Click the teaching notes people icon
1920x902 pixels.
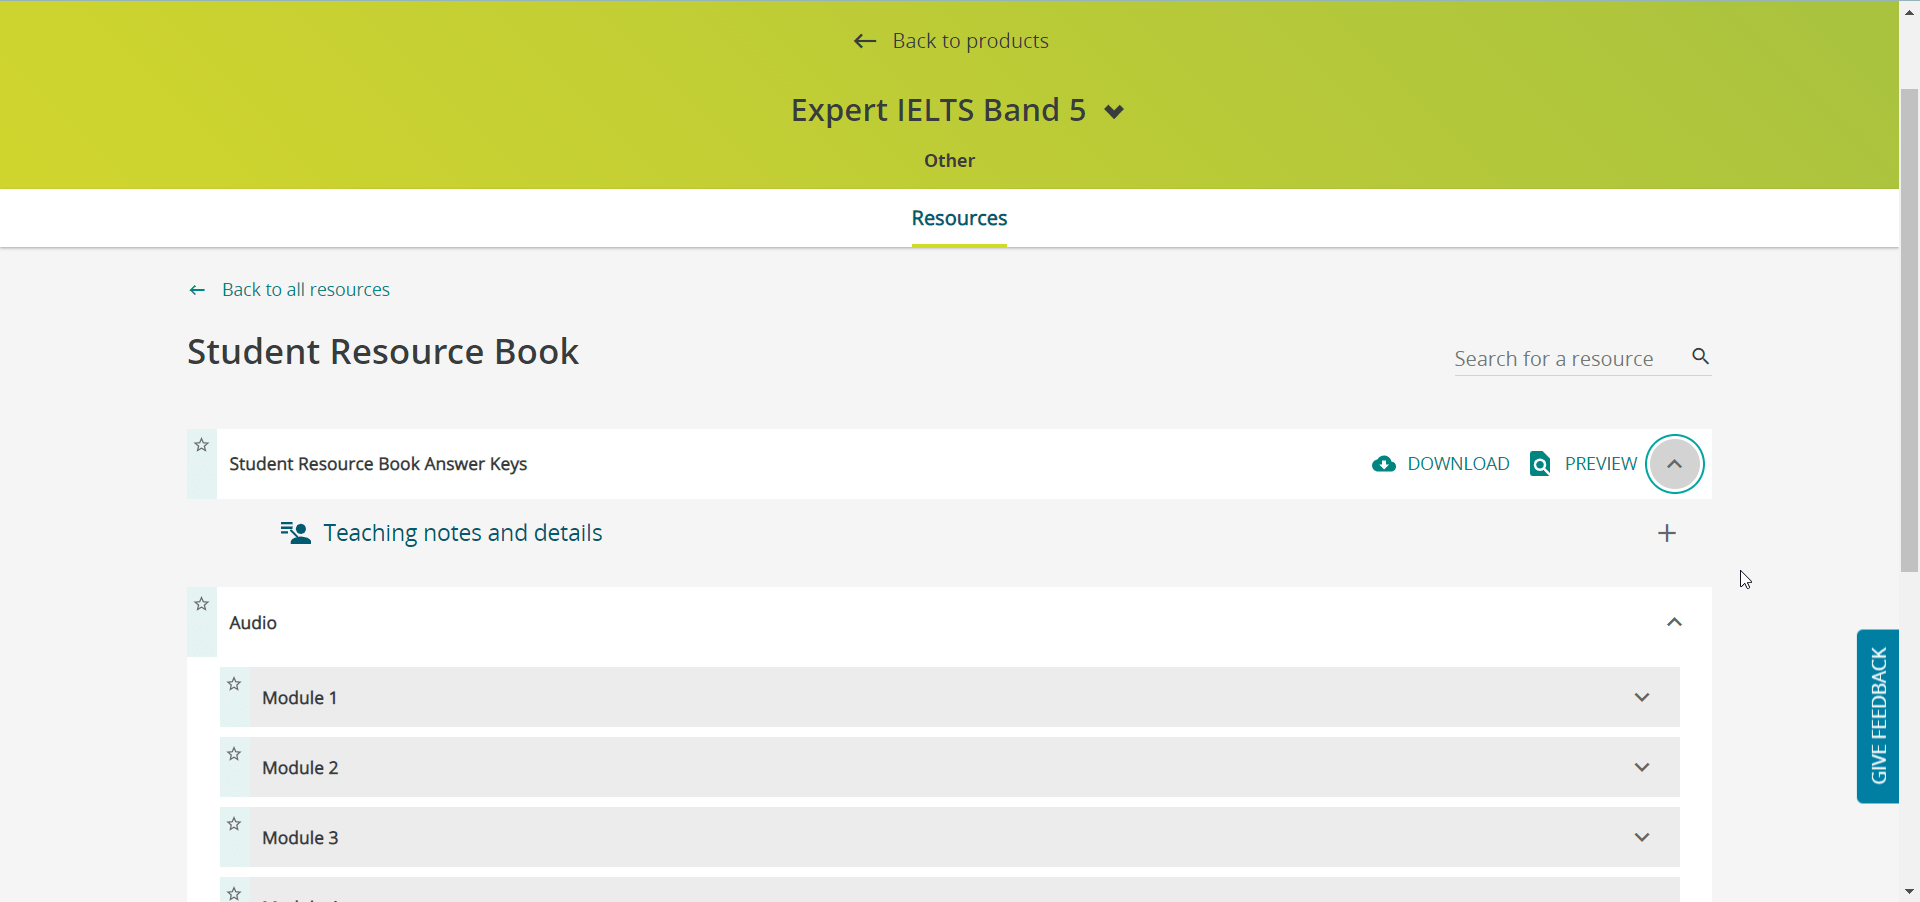click(295, 533)
